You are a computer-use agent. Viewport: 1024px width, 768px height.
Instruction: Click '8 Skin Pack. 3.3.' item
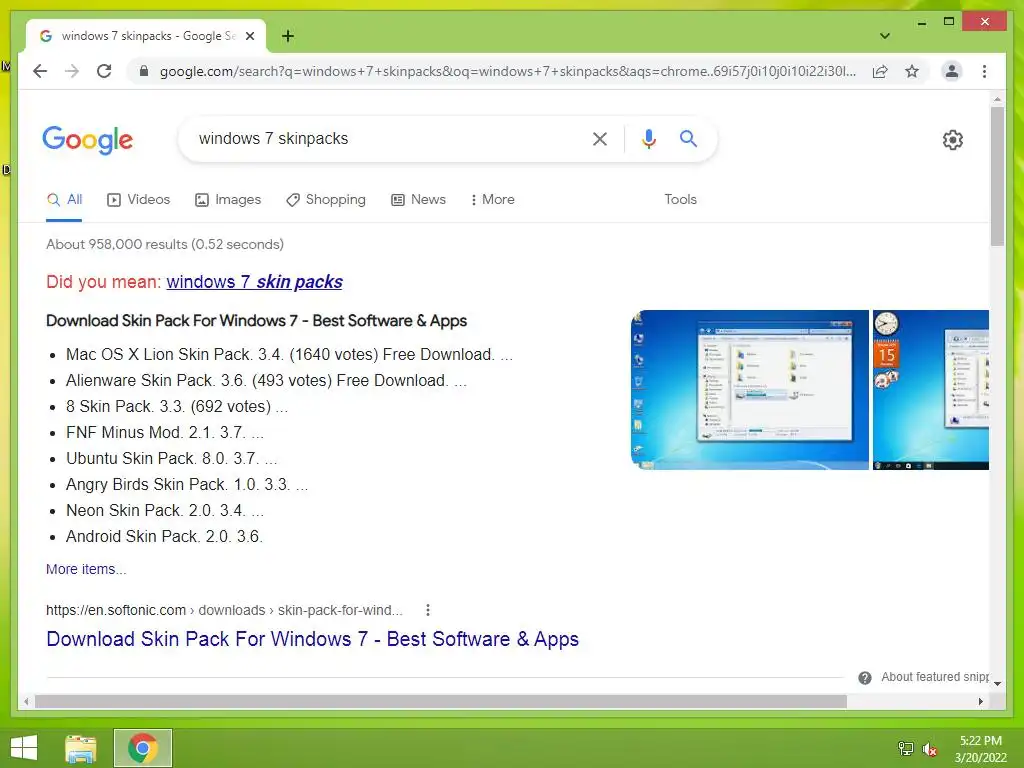pos(177,407)
